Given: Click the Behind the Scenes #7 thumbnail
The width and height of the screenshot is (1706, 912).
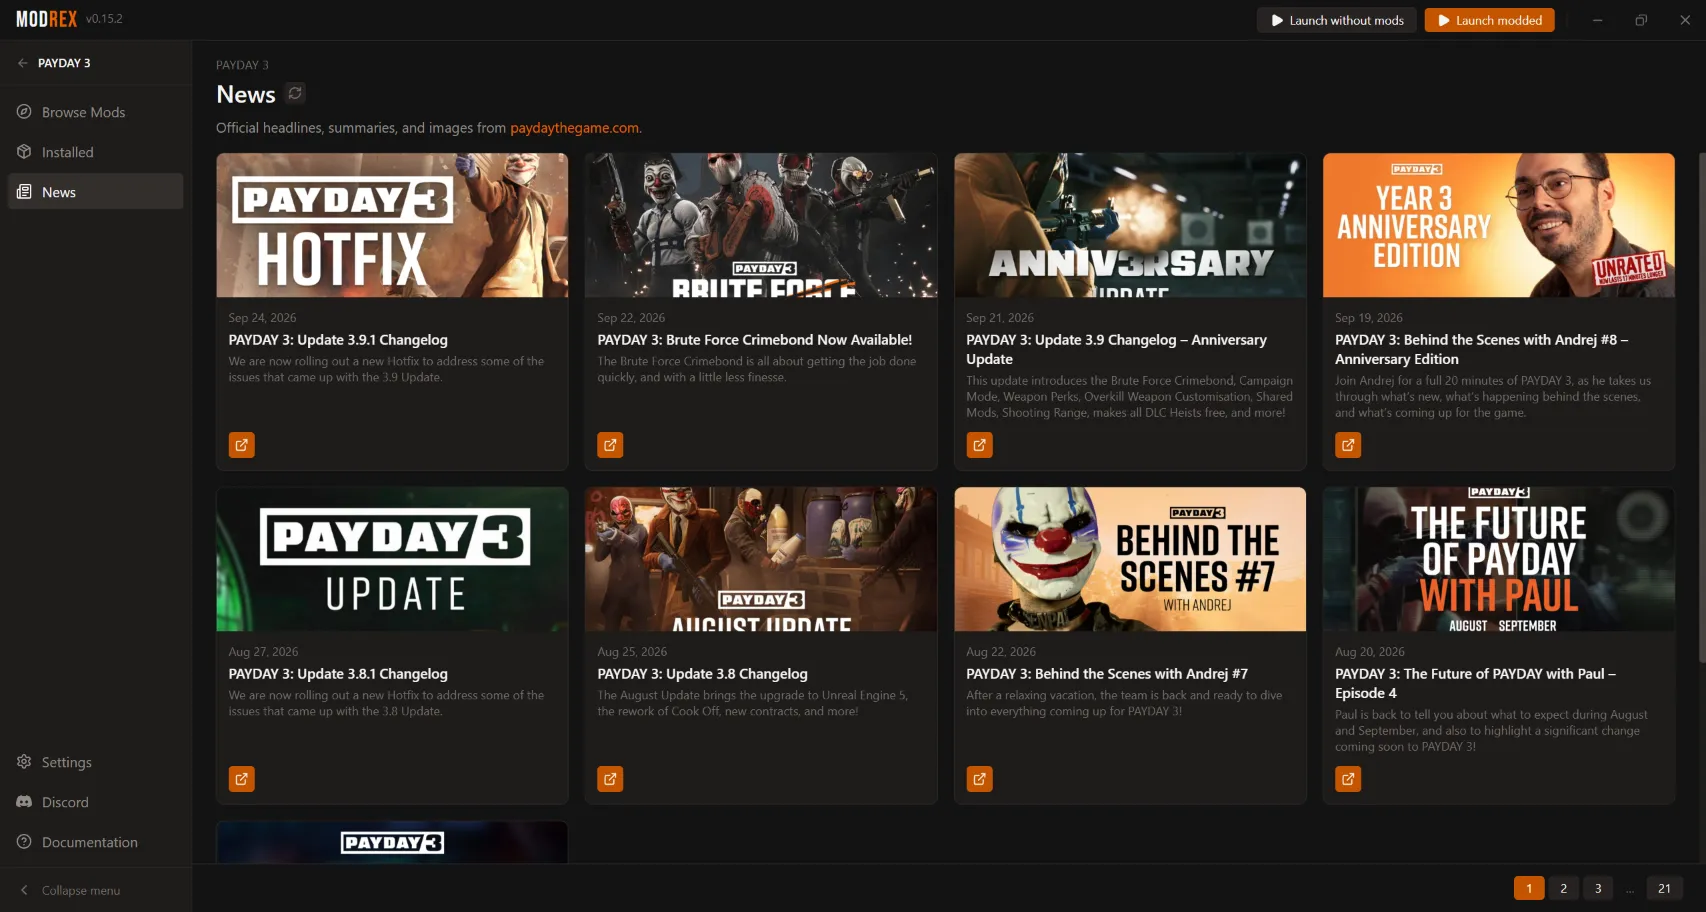Looking at the screenshot, I should (x=1130, y=559).
